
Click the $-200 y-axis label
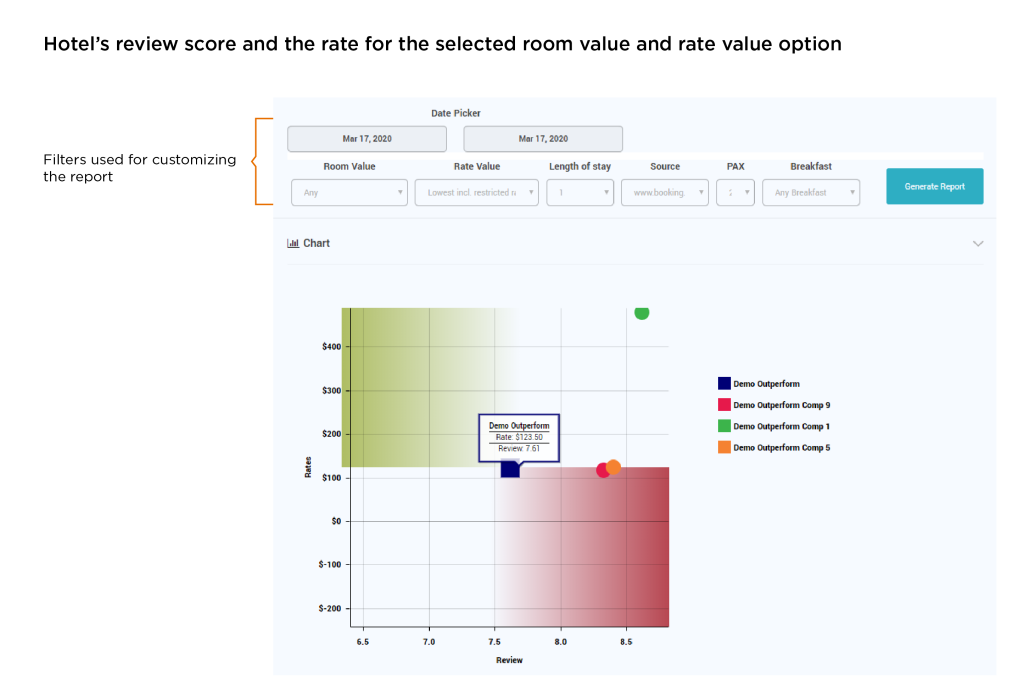tap(330, 608)
